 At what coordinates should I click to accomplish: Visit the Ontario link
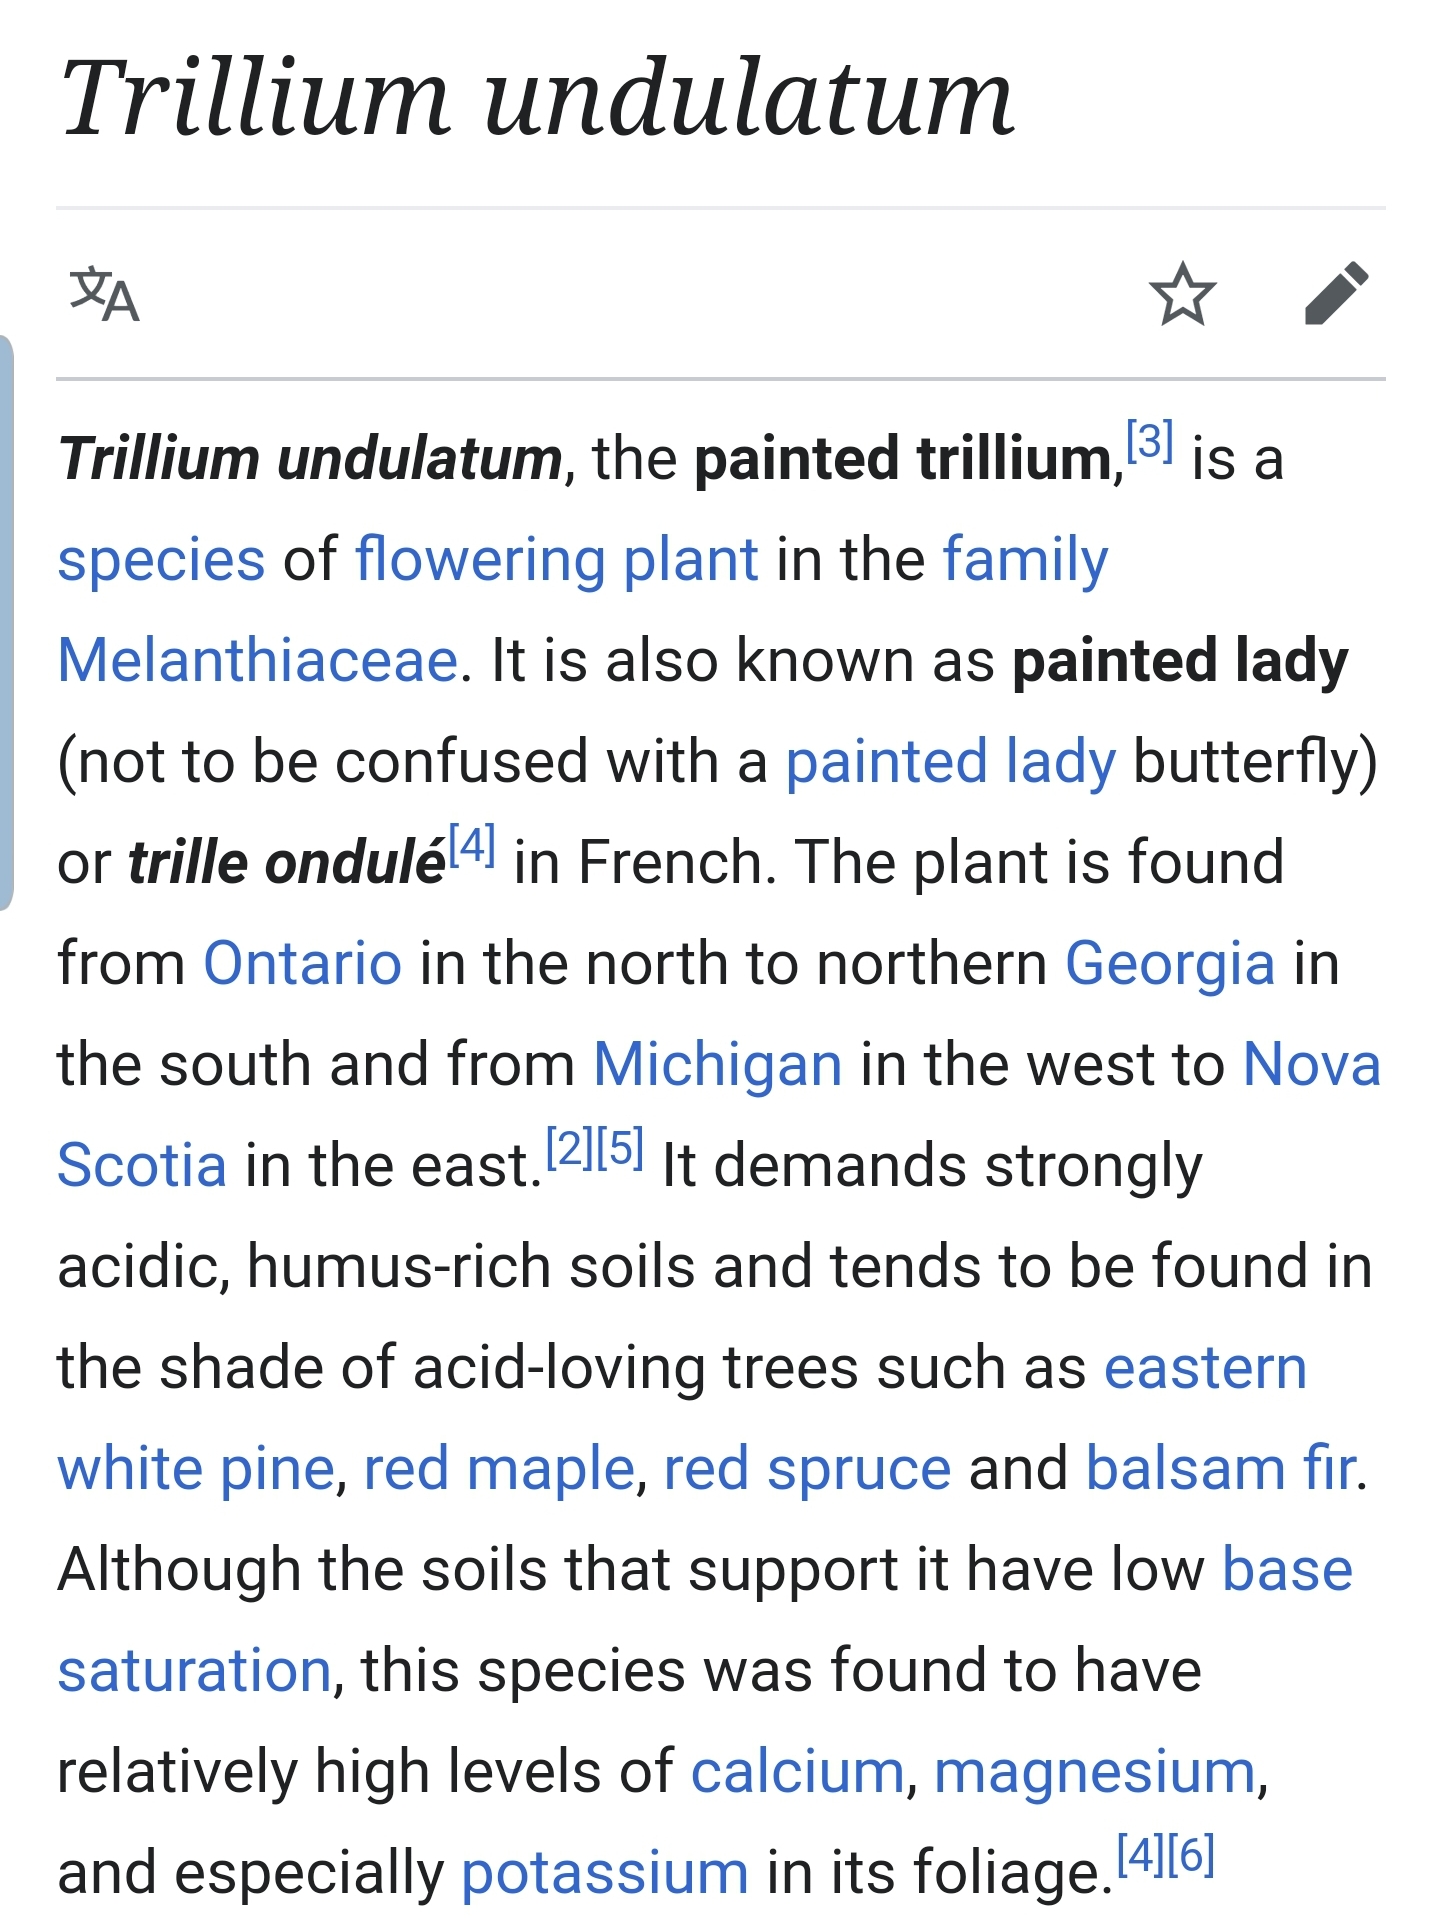point(303,963)
